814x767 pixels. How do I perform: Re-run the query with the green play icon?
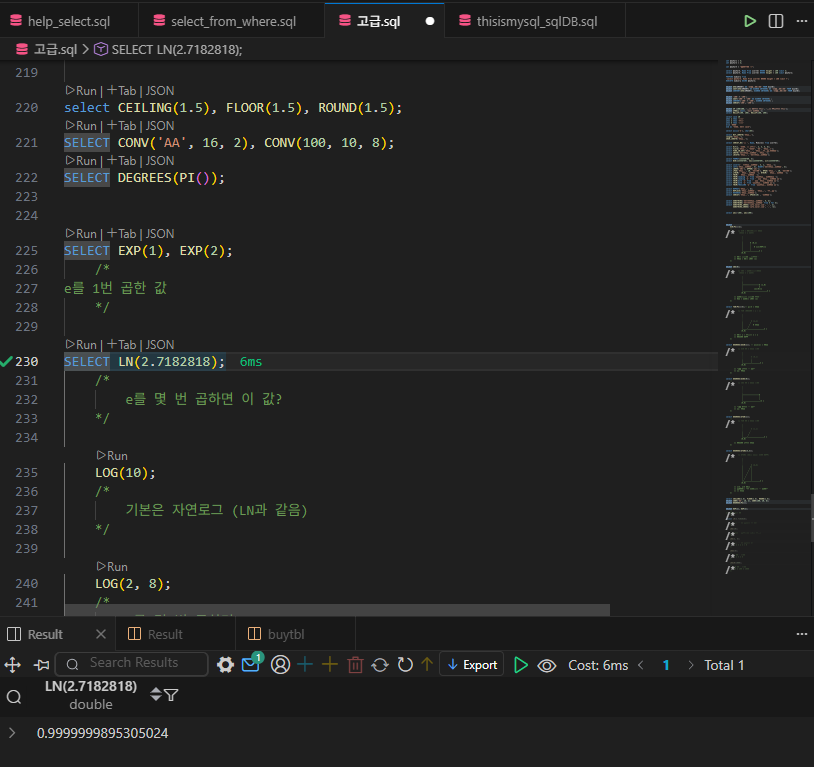[520, 665]
